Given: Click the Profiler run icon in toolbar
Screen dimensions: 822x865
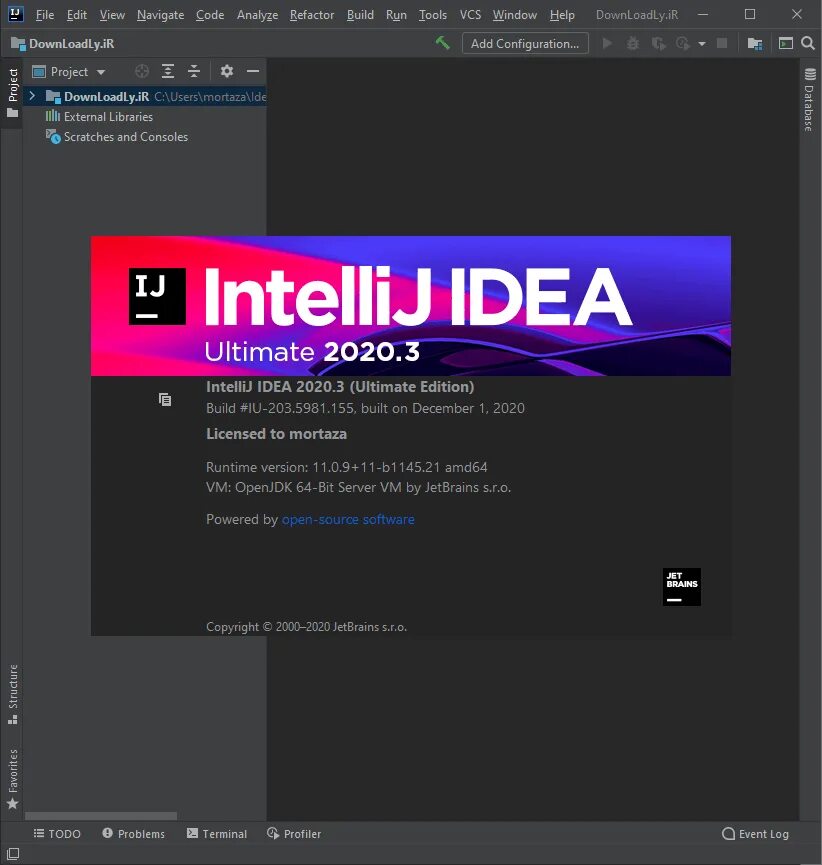Looking at the screenshot, I should pyautogui.click(x=683, y=43).
